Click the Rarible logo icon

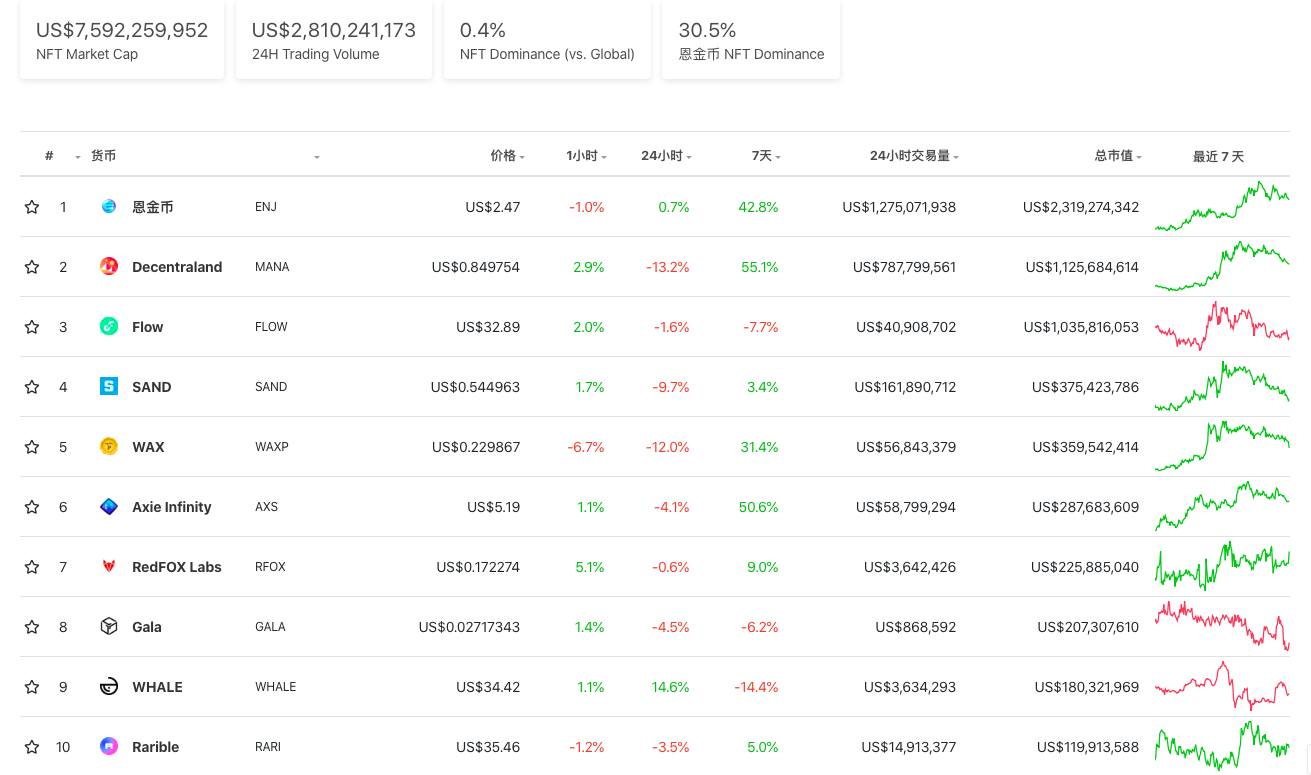tap(109, 747)
